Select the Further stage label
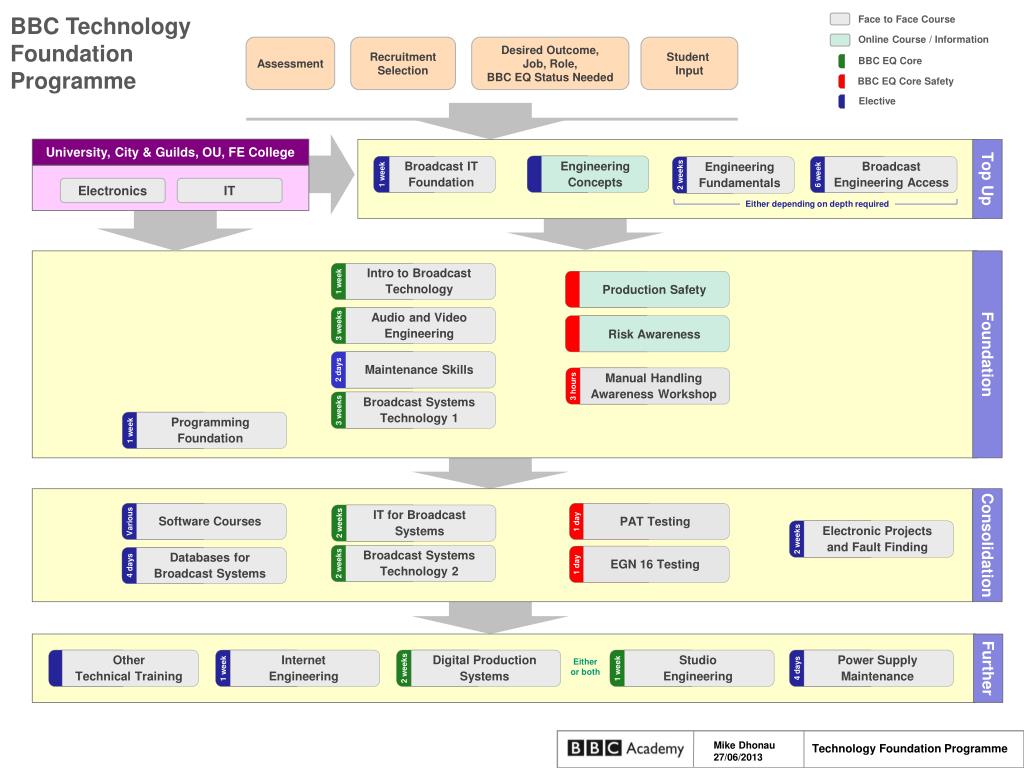Image resolution: width=1024 pixels, height=768 pixels. pyautogui.click(x=987, y=668)
